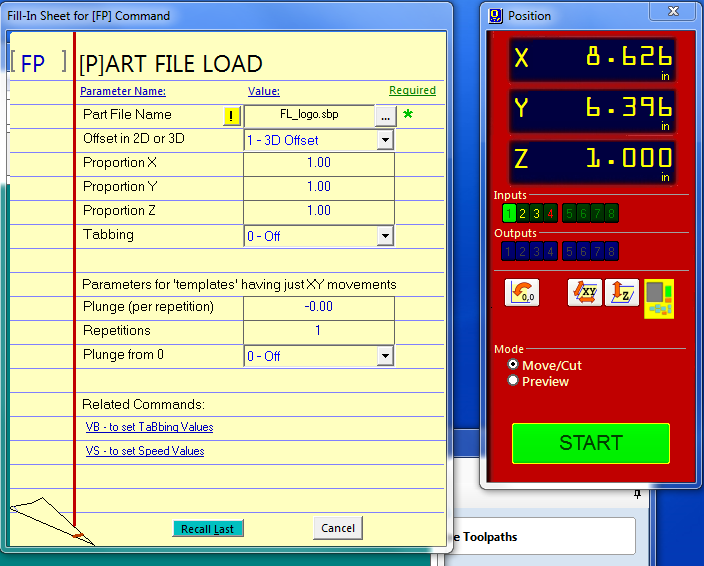
Task: Toggle Output 7 indicator
Action: (x=597, y=251)
